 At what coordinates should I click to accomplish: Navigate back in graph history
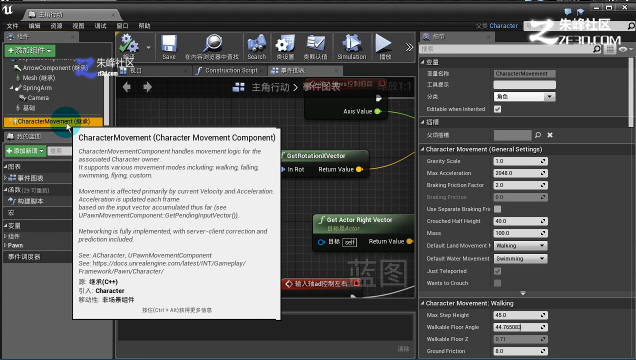click(x=127, y=87)
